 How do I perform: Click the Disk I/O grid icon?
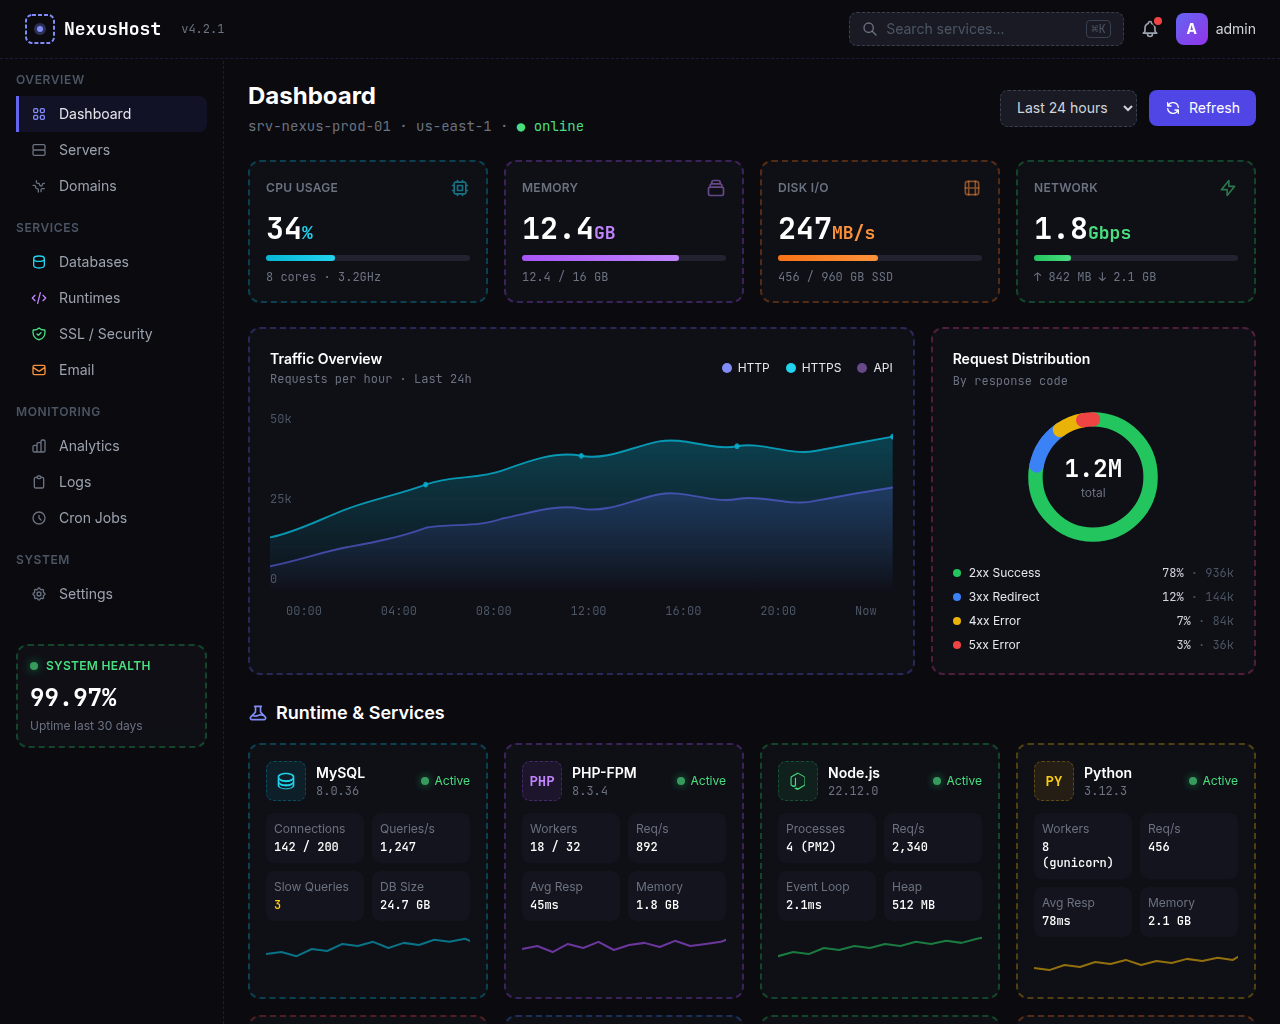point(971,187)
